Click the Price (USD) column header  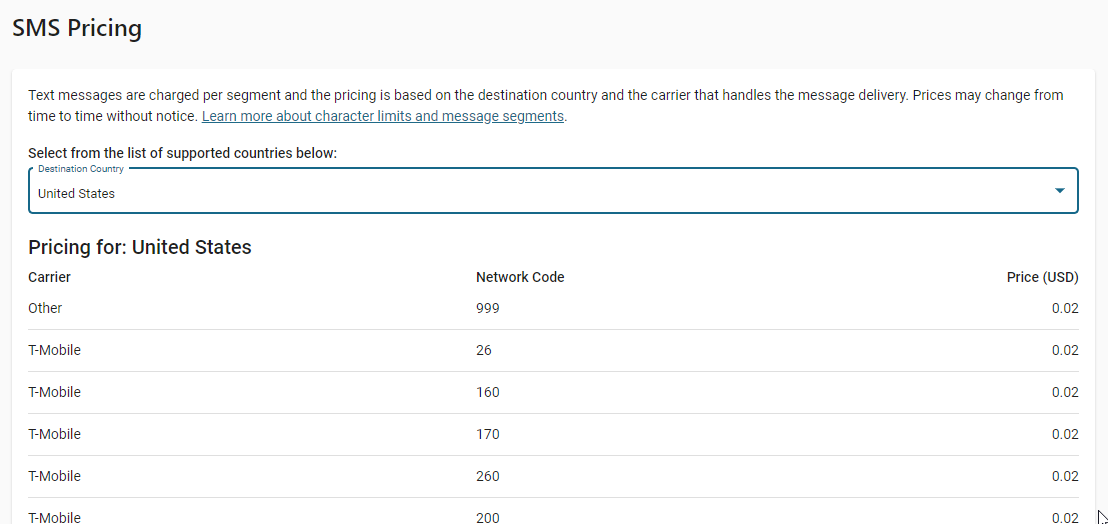coord(1042,278)
